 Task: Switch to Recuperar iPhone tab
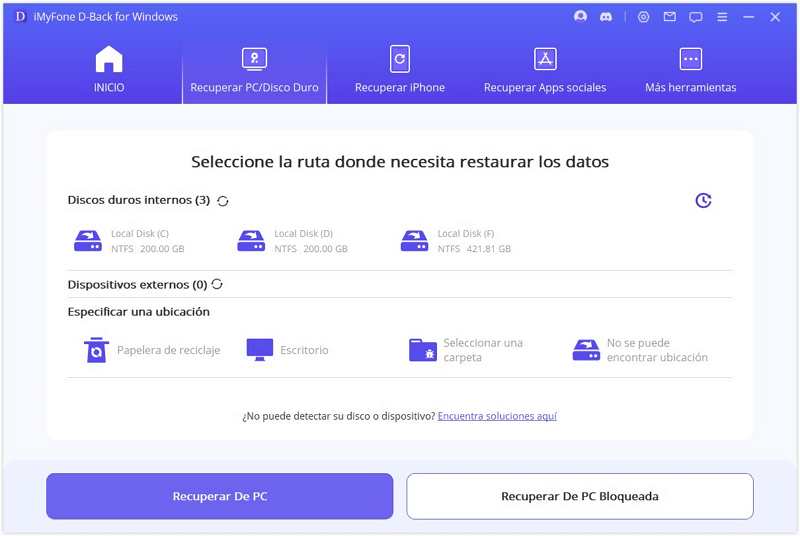pyautogui.click(x=399, y=70)
